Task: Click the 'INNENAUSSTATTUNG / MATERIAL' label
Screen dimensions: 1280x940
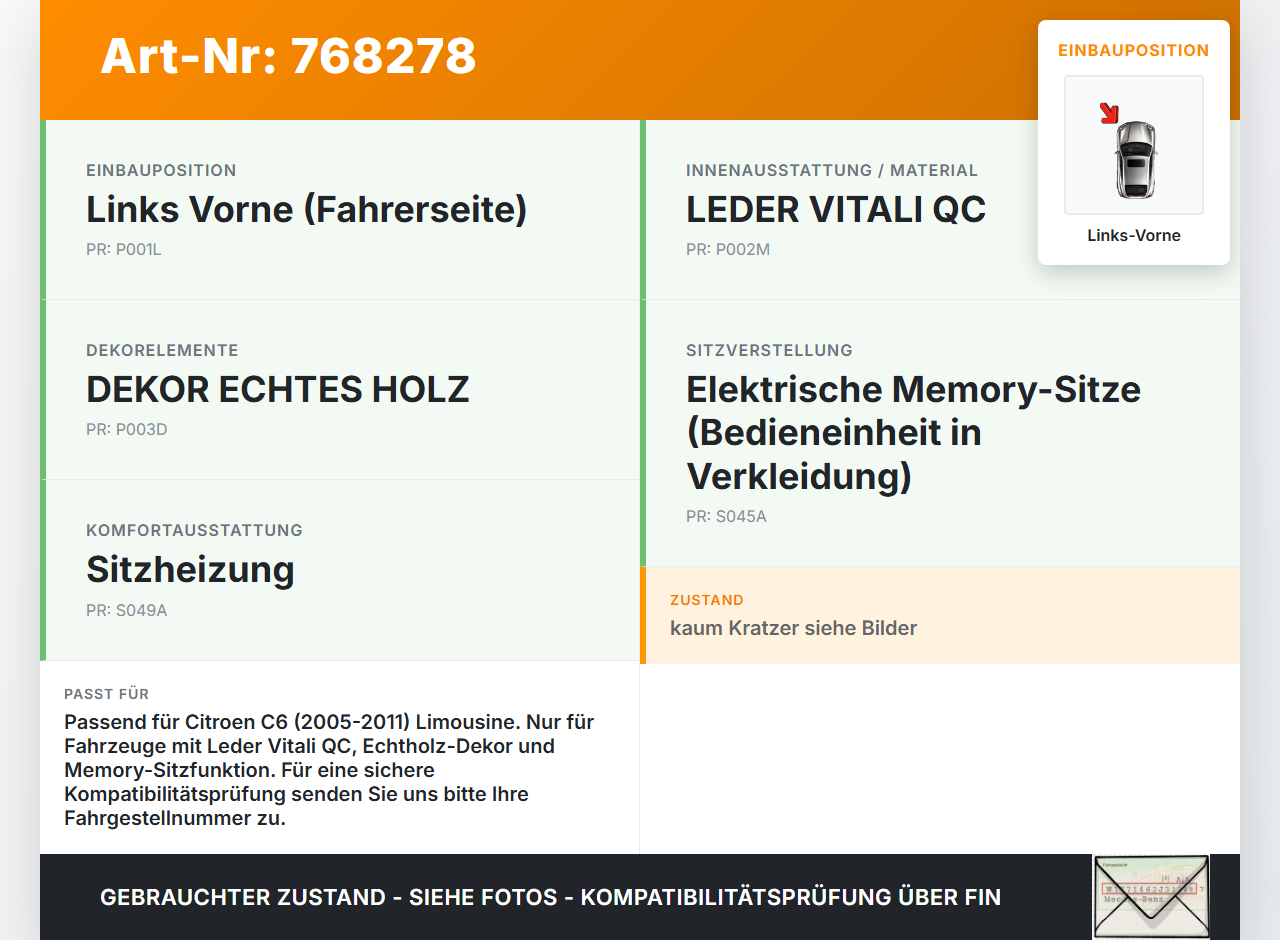Action: 832,171
